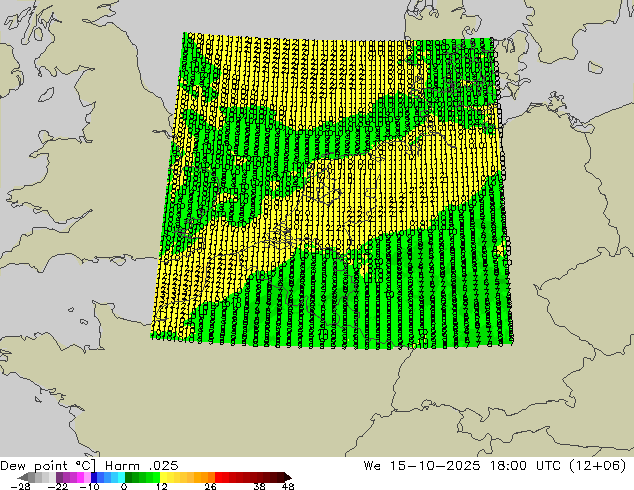This screenshot has width=634, height=490.
Task: Click the grey left arrow end of legend
Action: (23, 477)
